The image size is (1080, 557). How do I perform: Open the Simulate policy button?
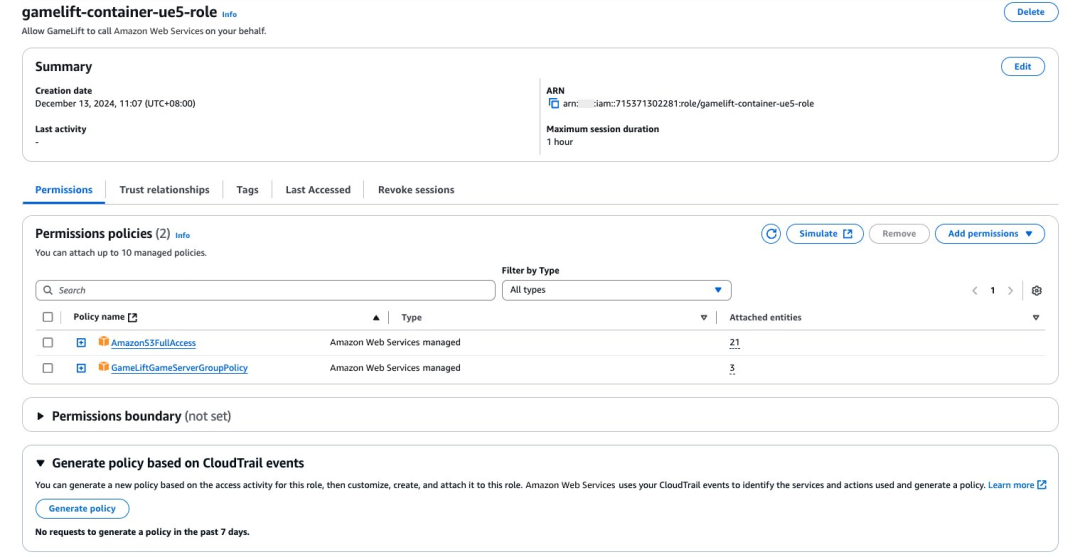click(825, 234)
